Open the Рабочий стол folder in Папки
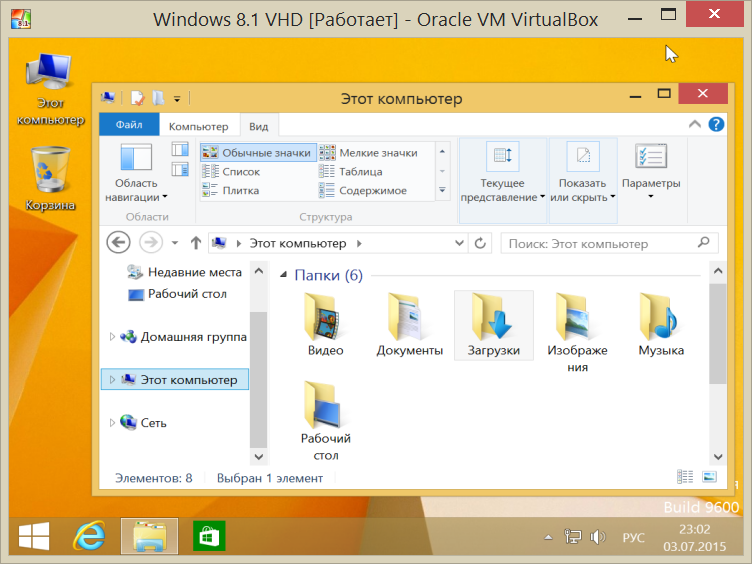 tap(326, 421)
